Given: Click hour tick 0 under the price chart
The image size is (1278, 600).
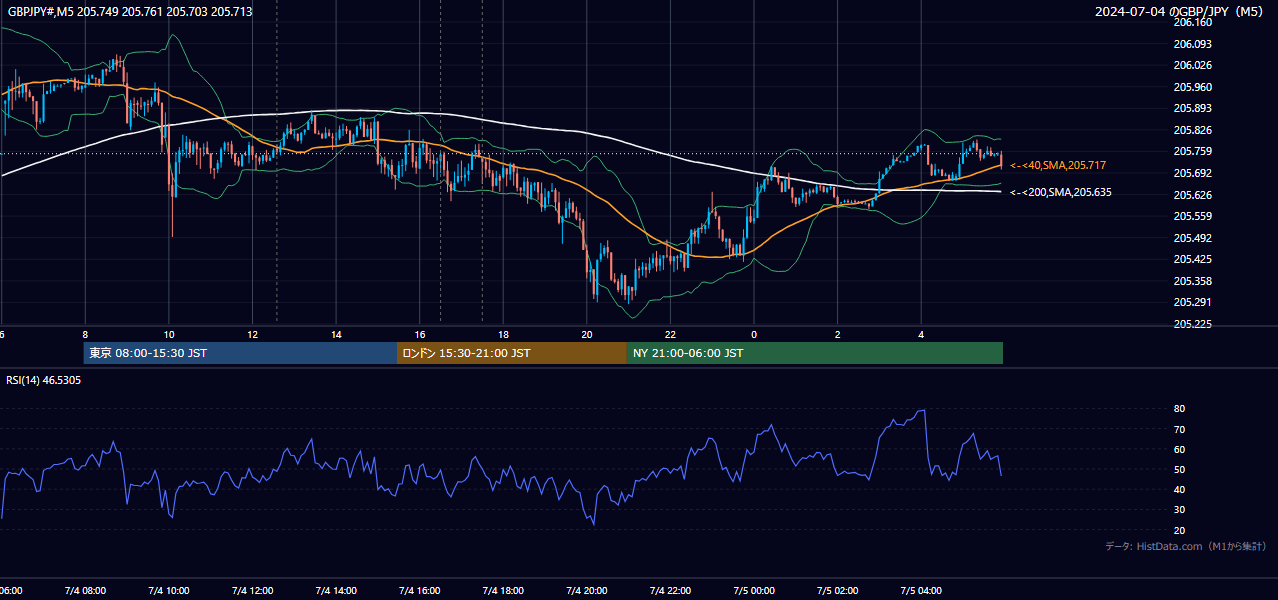Looking at the screenshot, I should [x=754, y=335].
